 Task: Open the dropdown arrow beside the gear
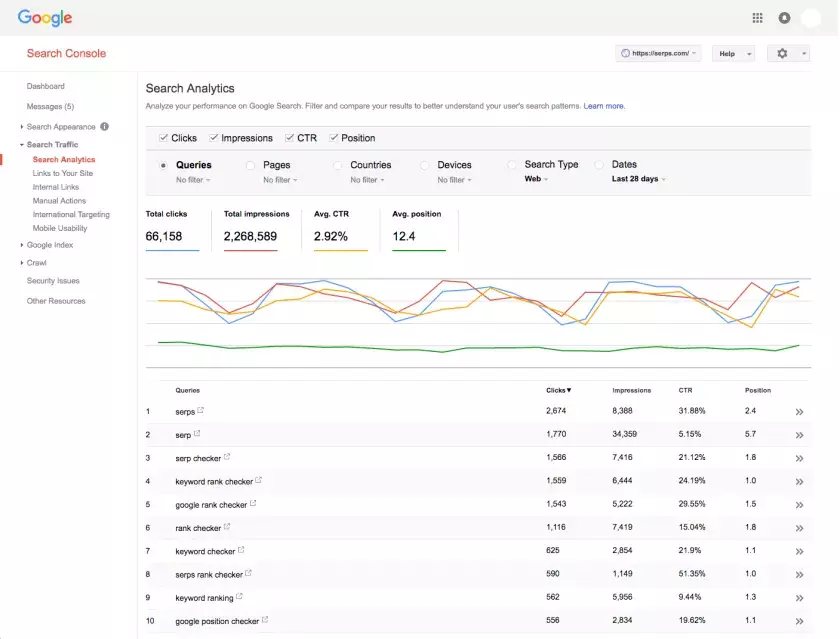[804, 54]
